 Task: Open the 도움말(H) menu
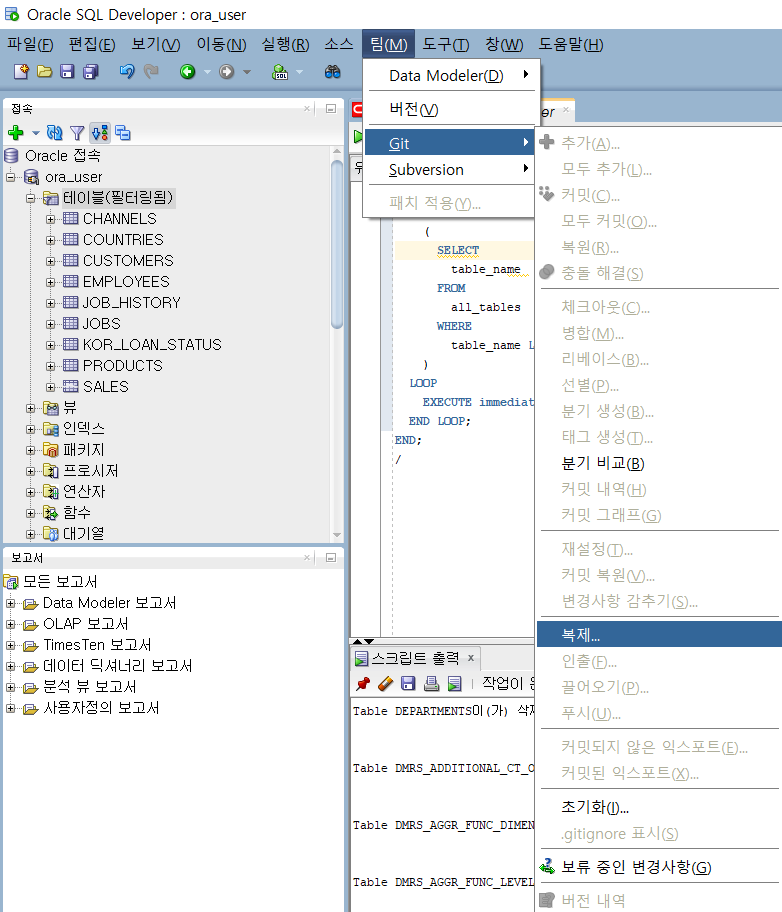tap(570, 44)
